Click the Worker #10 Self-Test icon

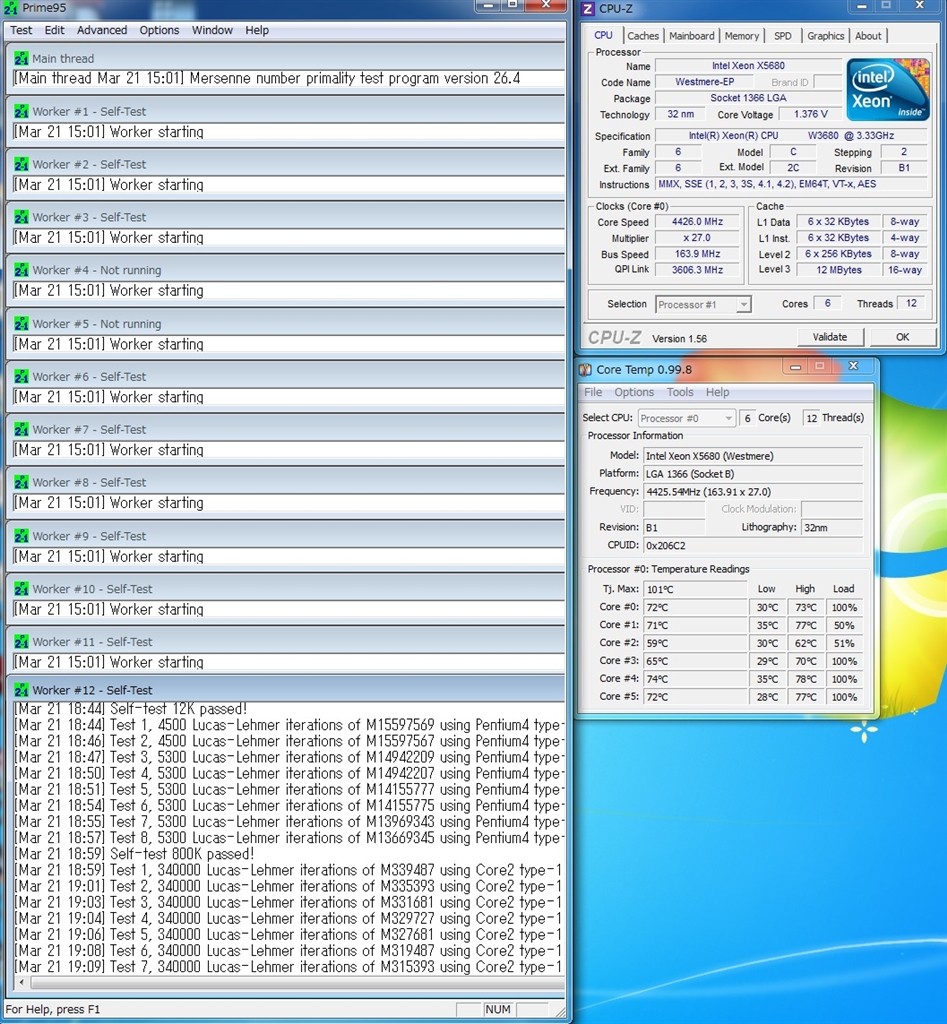click(21, 588)
